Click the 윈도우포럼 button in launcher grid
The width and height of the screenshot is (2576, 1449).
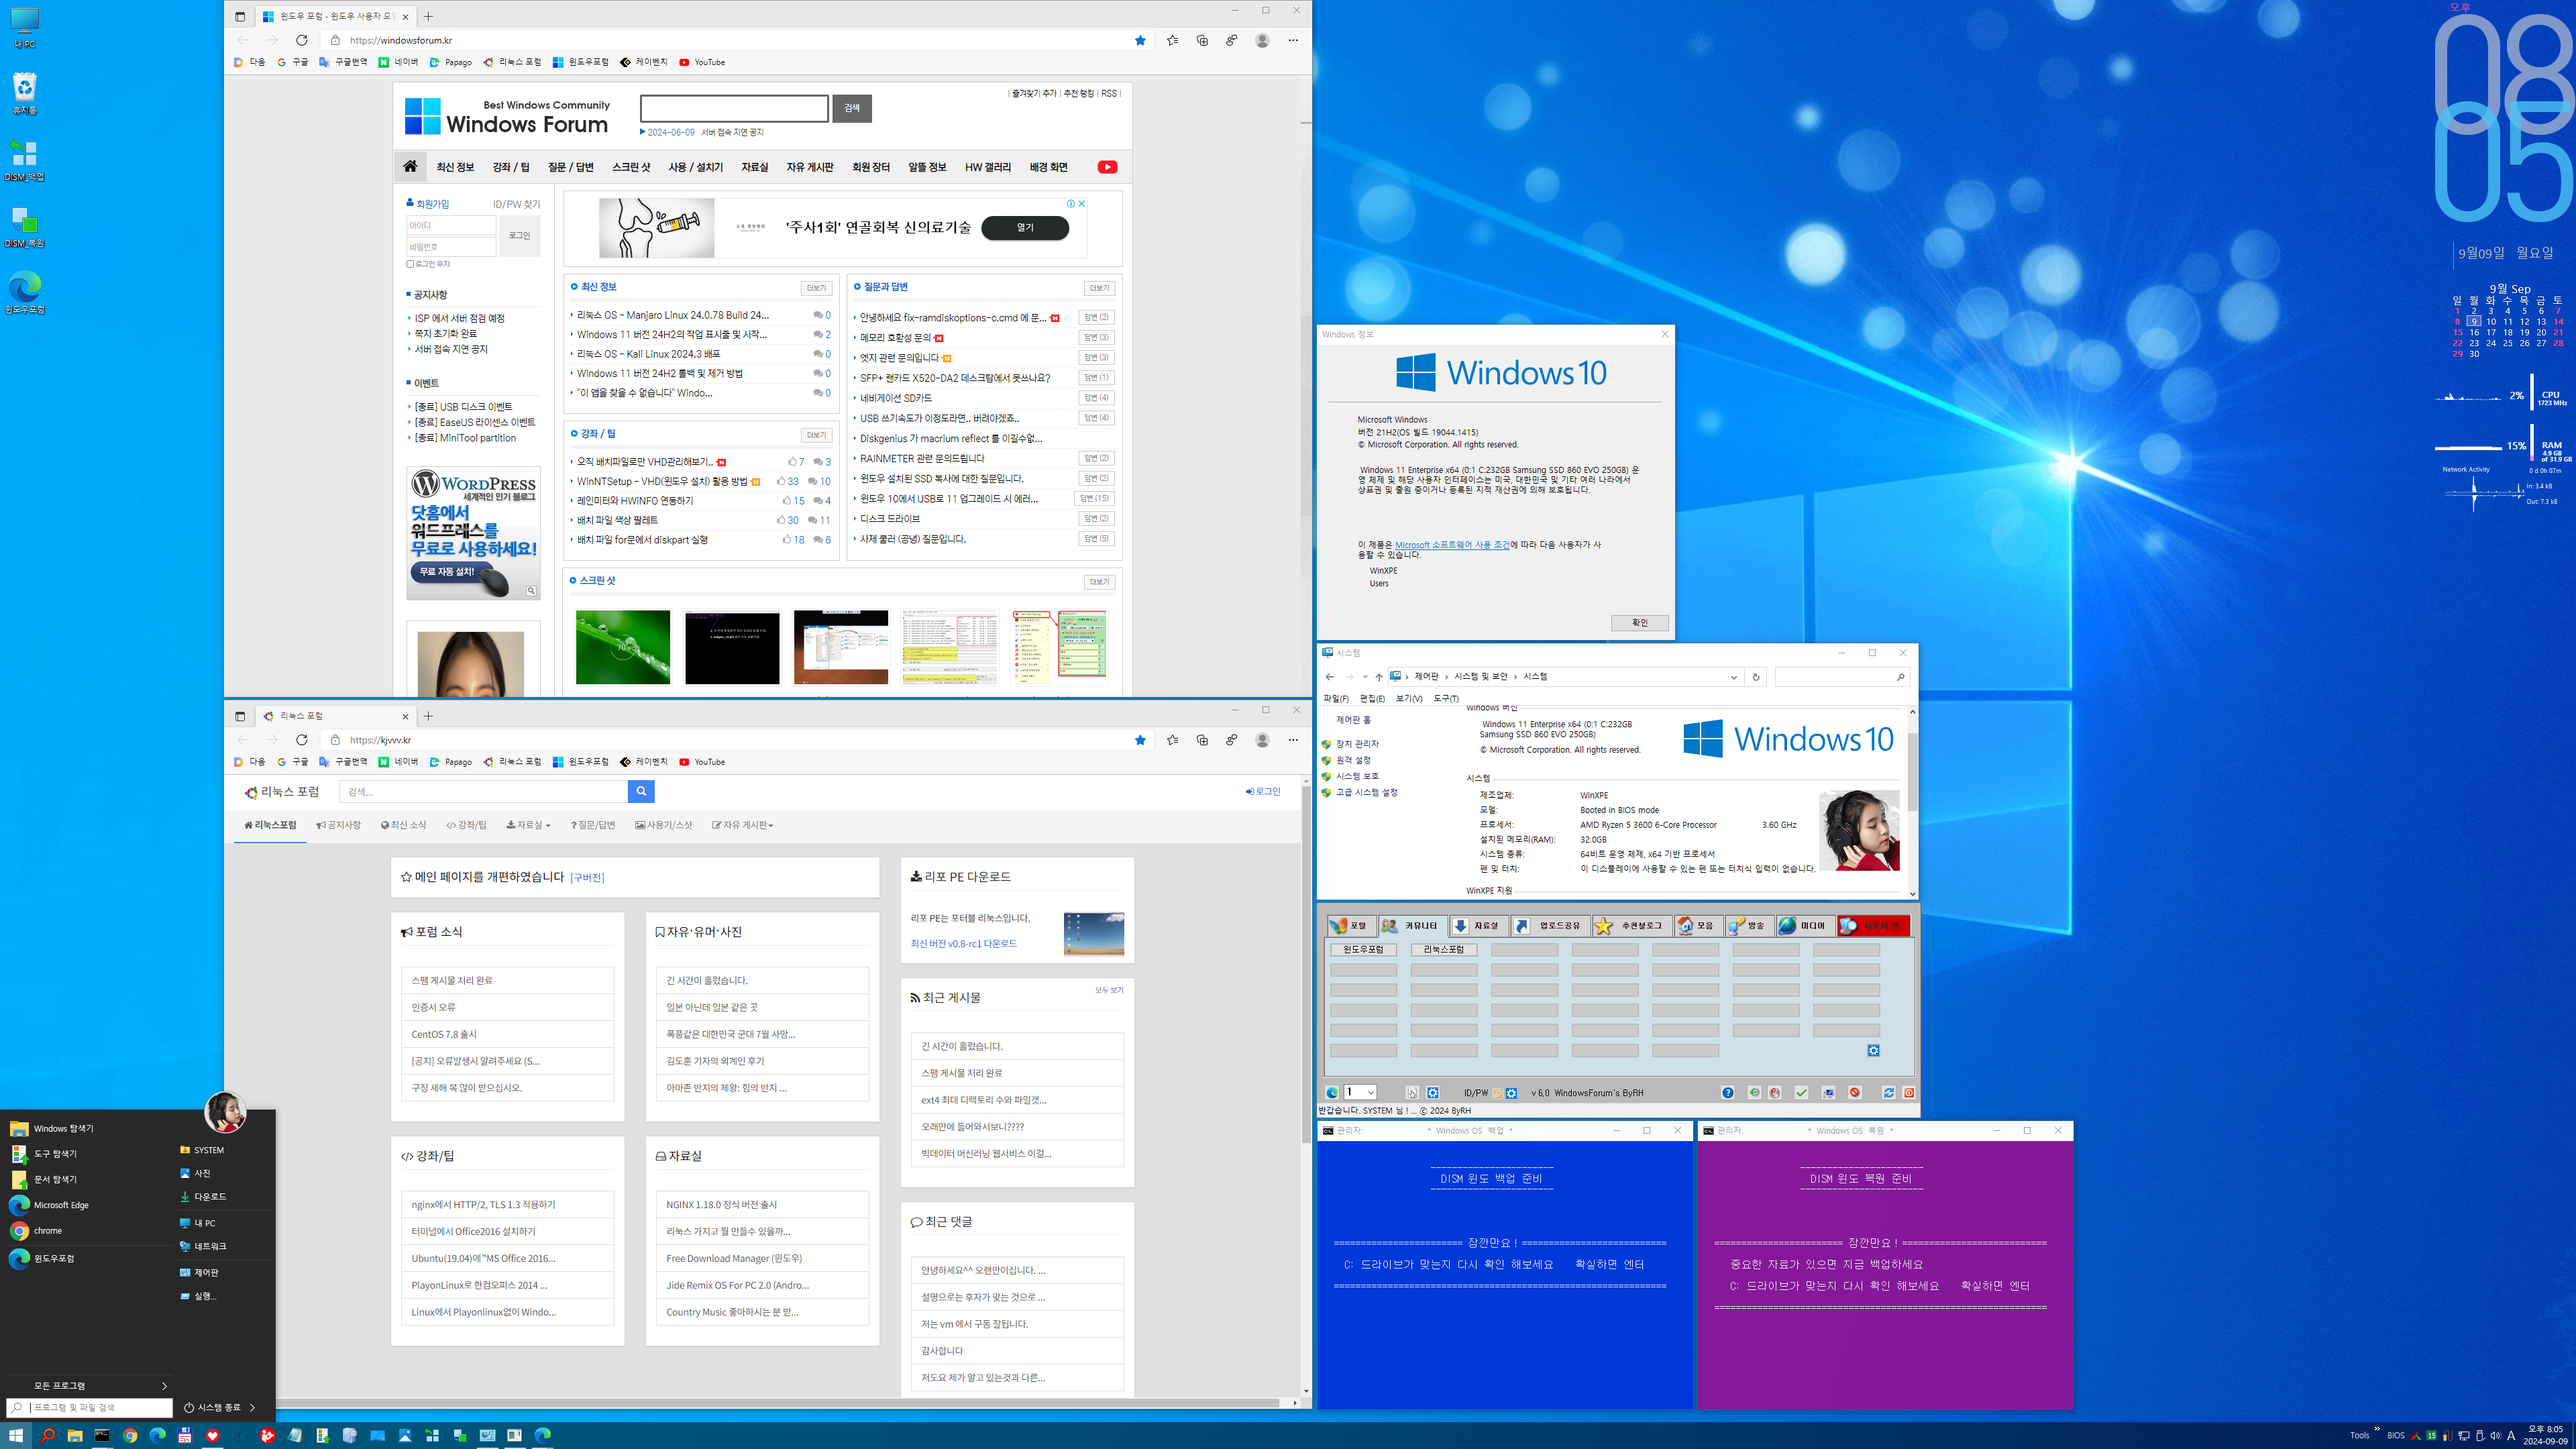coord(1363,949)
